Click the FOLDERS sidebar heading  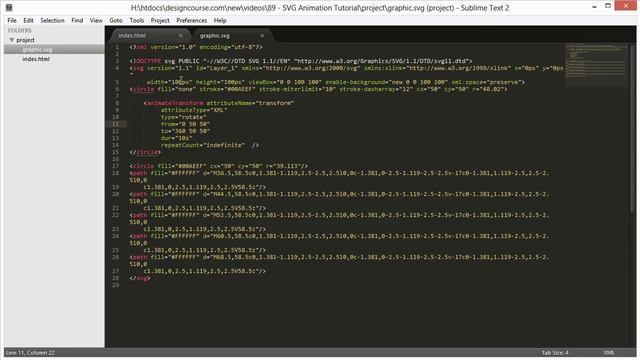20,31
